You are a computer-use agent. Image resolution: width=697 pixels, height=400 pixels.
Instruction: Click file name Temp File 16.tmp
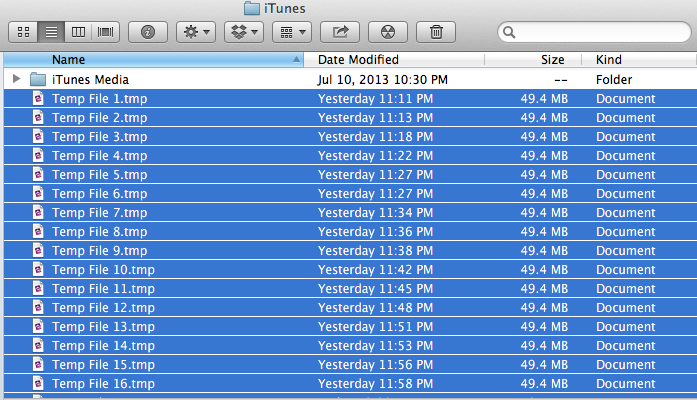tap(104, 384)
